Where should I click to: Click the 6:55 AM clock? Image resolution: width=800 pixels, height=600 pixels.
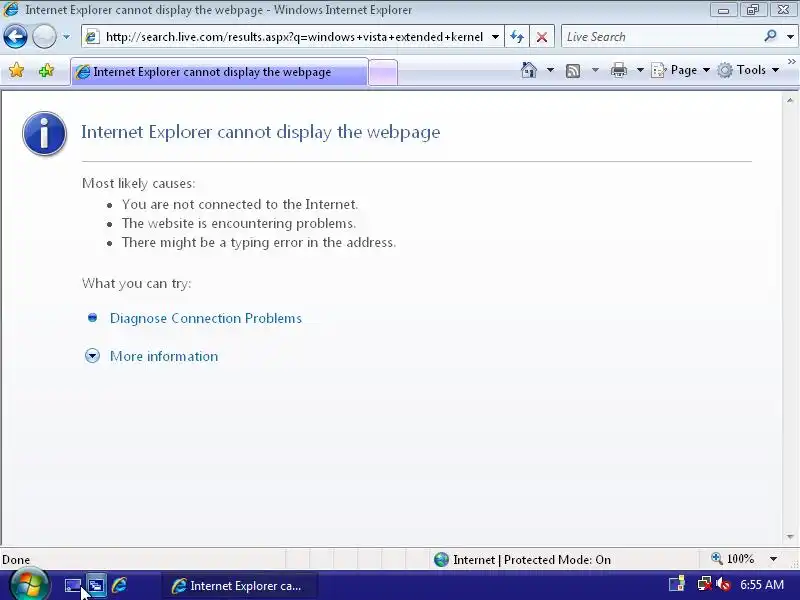tap(762, 585)
